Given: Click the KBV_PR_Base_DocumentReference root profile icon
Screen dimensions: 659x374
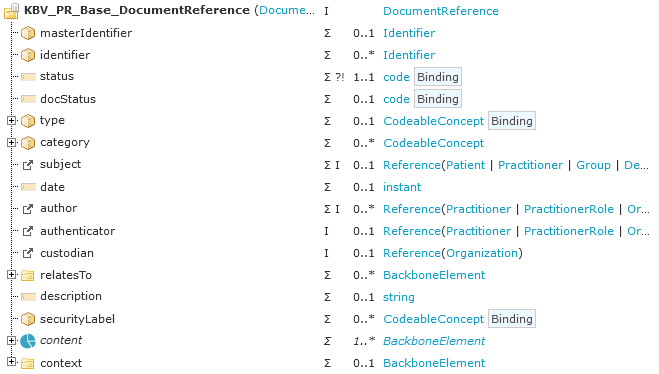Looking at the screenshot, I should (x=11, y=11).
